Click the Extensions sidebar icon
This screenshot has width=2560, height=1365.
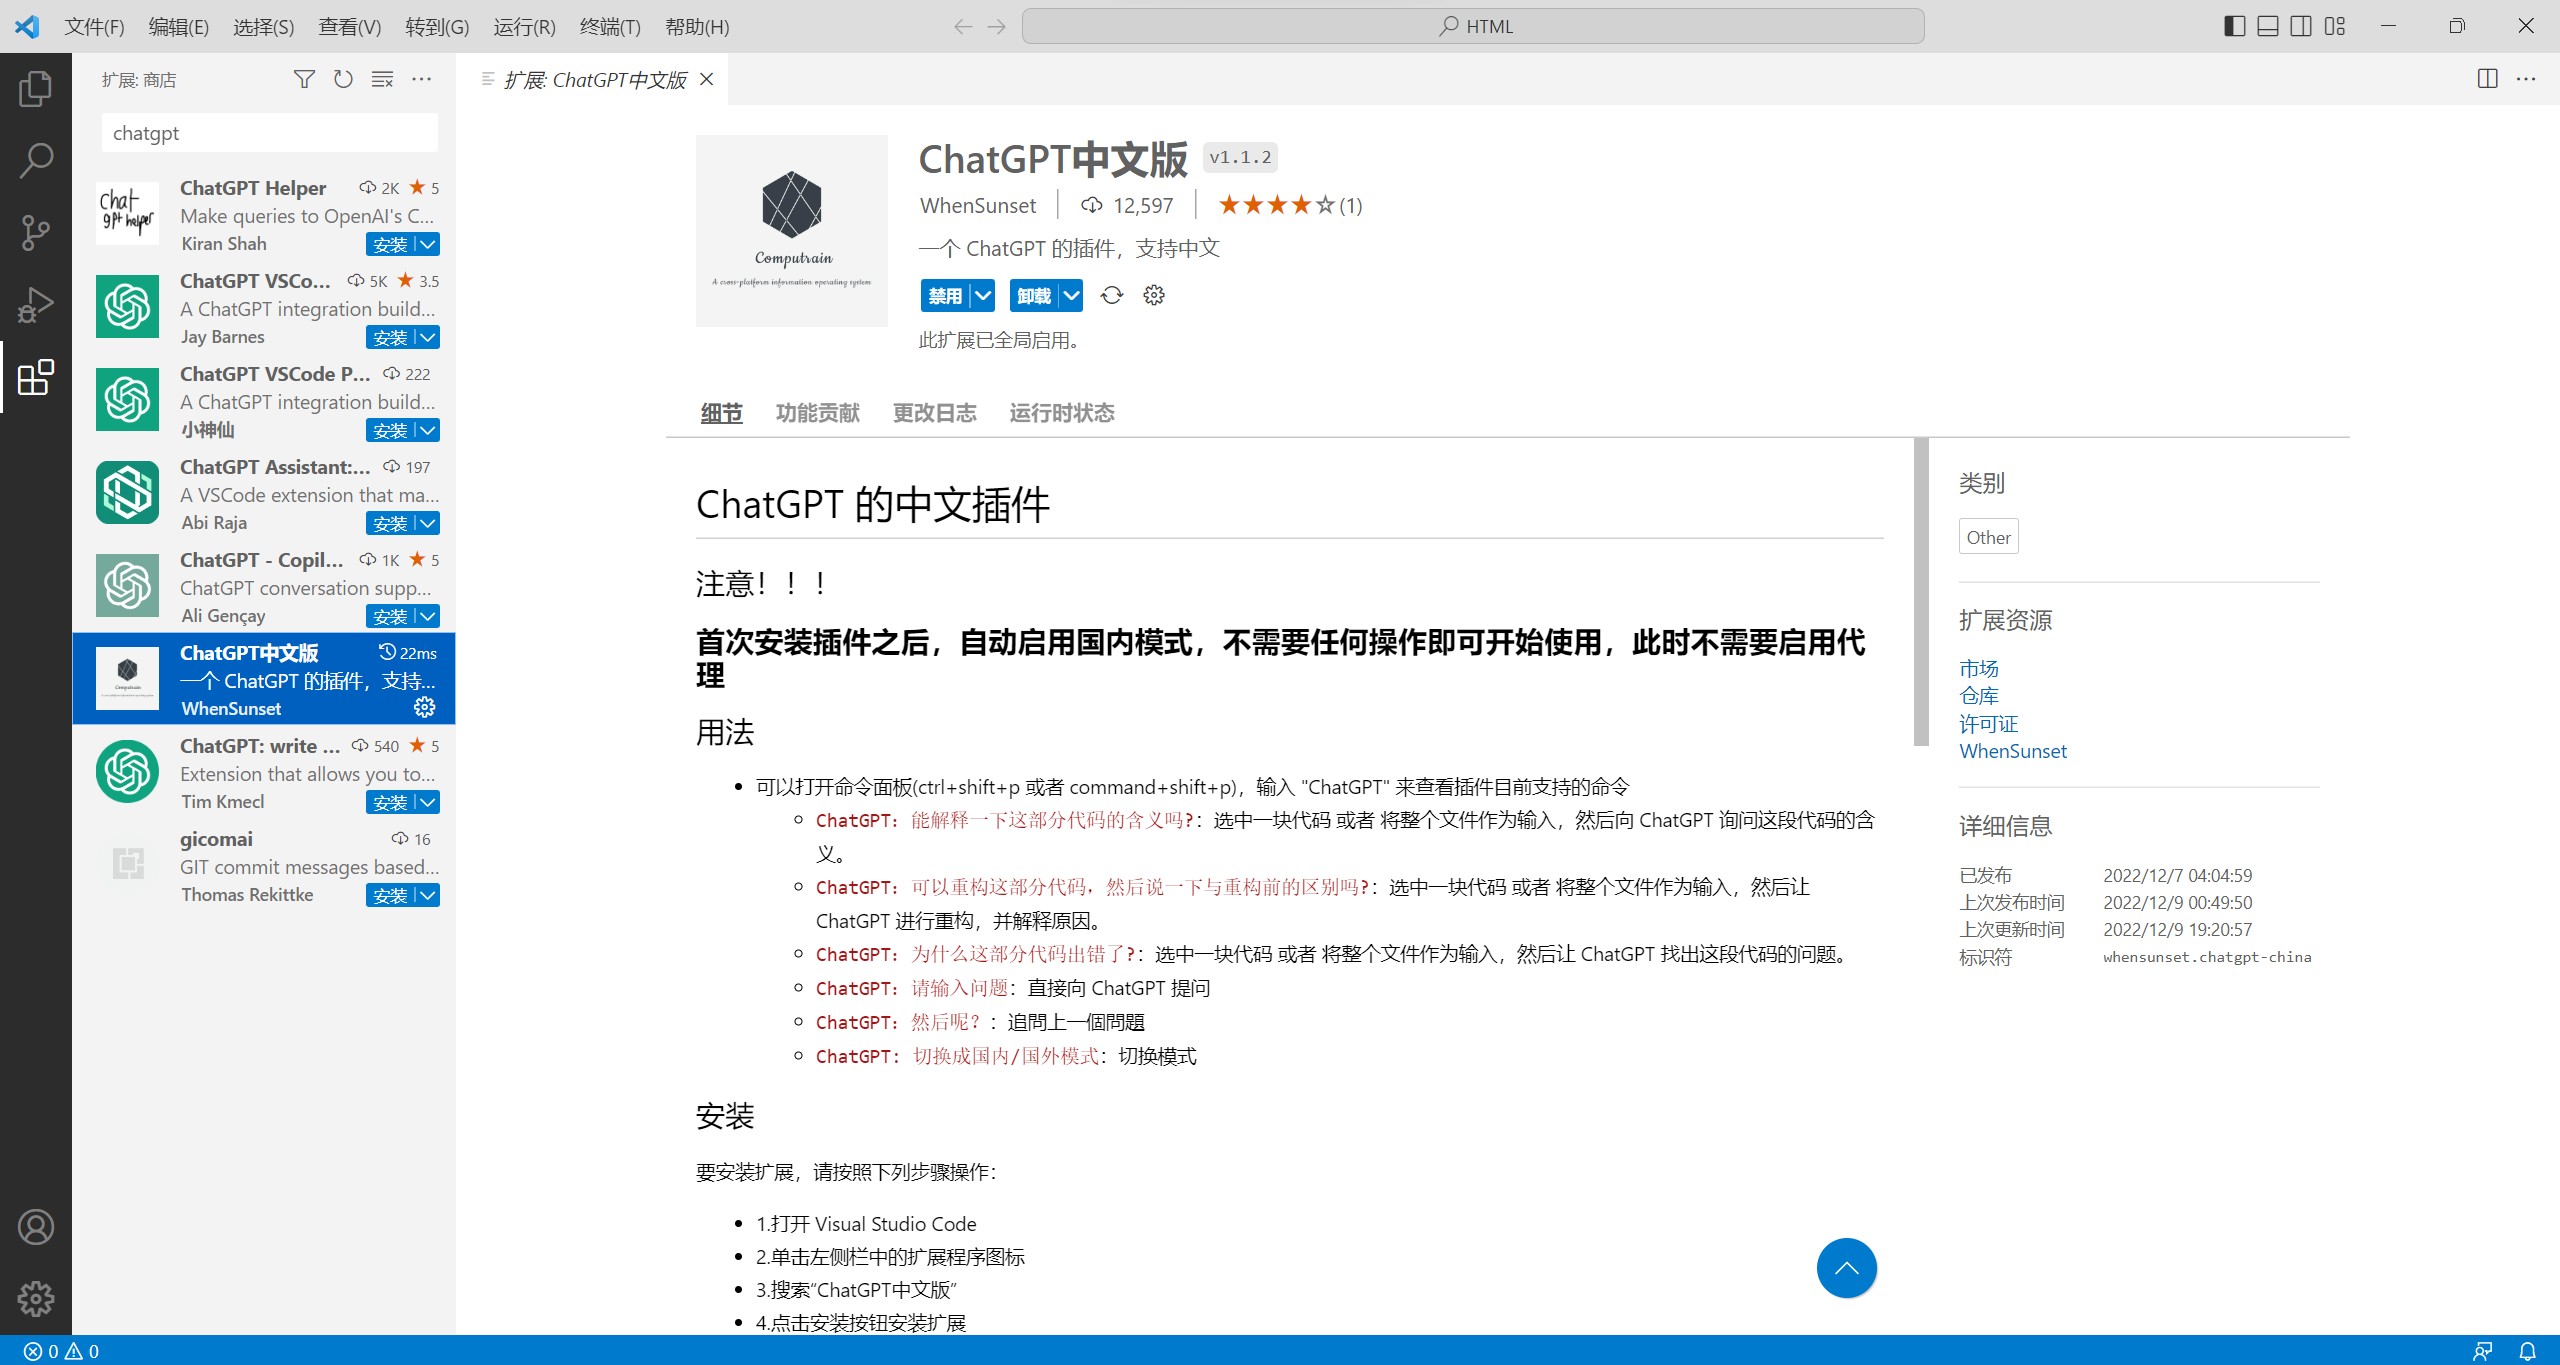click(37, 376)
